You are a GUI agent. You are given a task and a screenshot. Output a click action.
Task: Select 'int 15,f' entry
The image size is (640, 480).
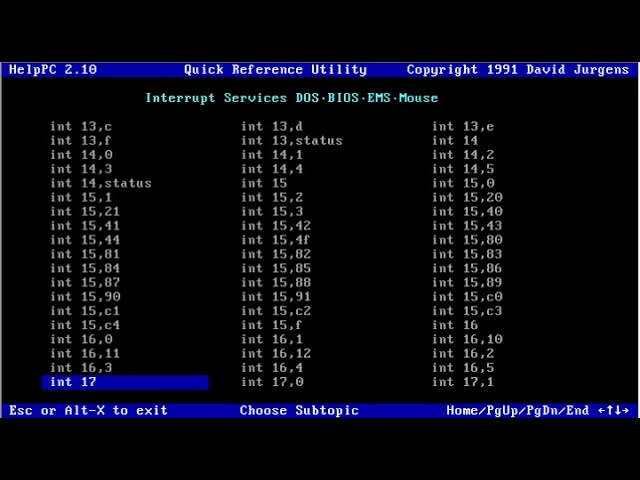(271, 325)
